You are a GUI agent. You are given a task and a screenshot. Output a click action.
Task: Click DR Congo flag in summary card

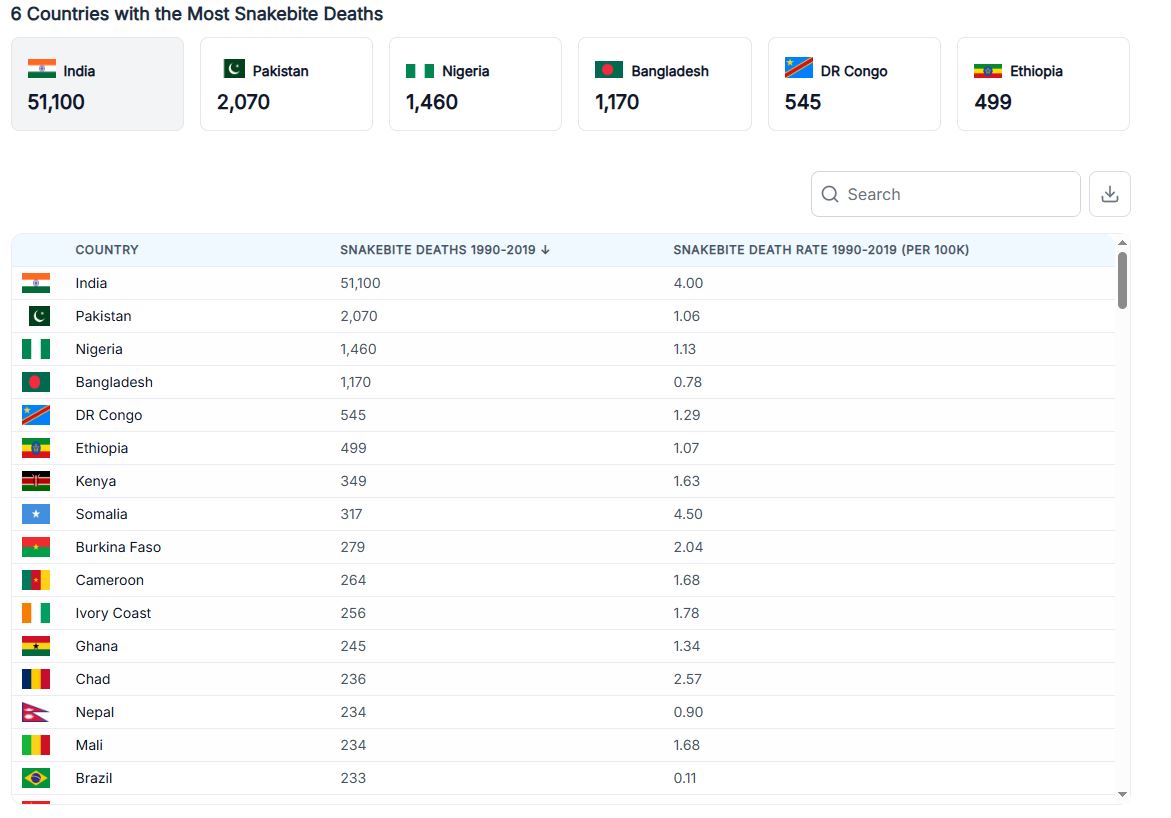[798, 67]
